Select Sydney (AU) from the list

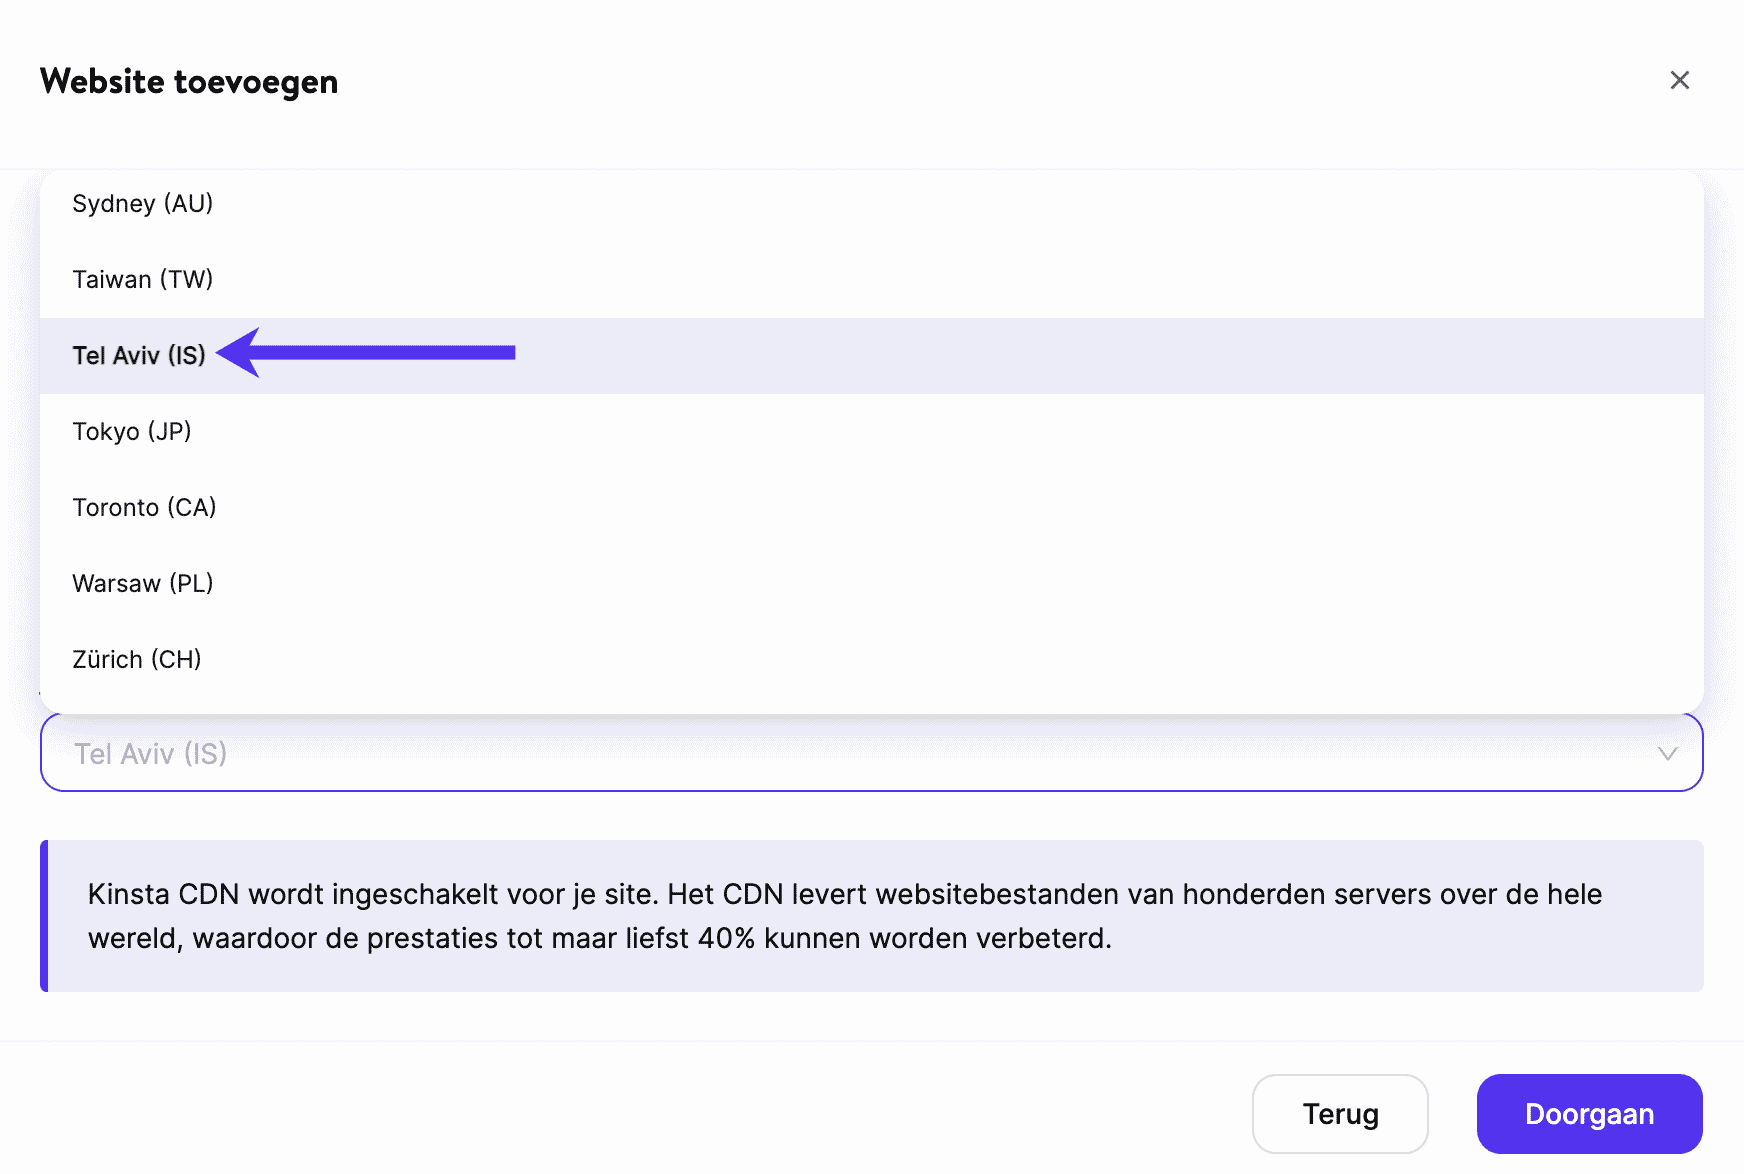pos(143,204)
